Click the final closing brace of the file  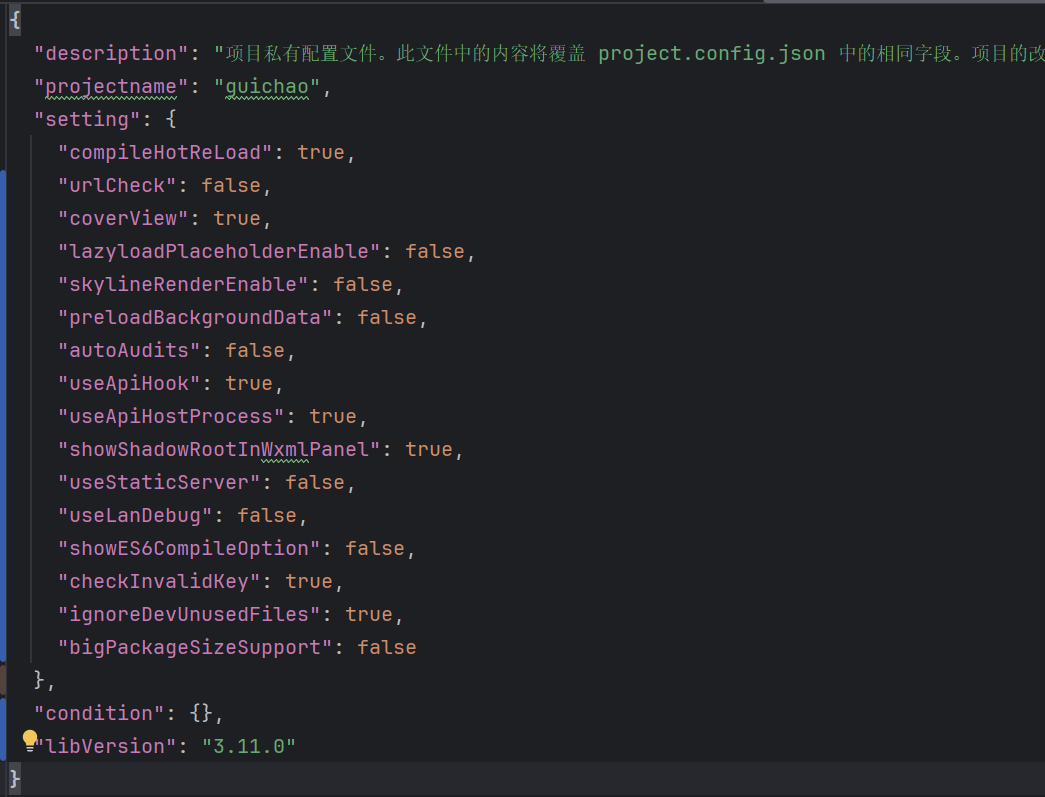15,779
